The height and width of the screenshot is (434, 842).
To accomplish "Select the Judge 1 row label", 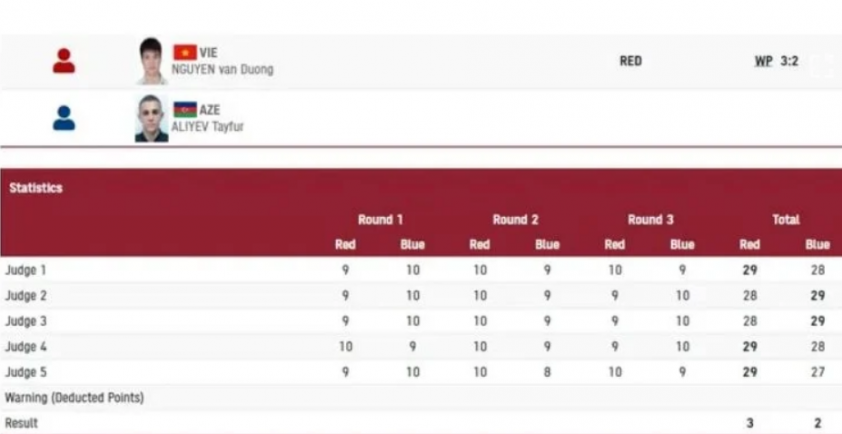I will point(26,270).
